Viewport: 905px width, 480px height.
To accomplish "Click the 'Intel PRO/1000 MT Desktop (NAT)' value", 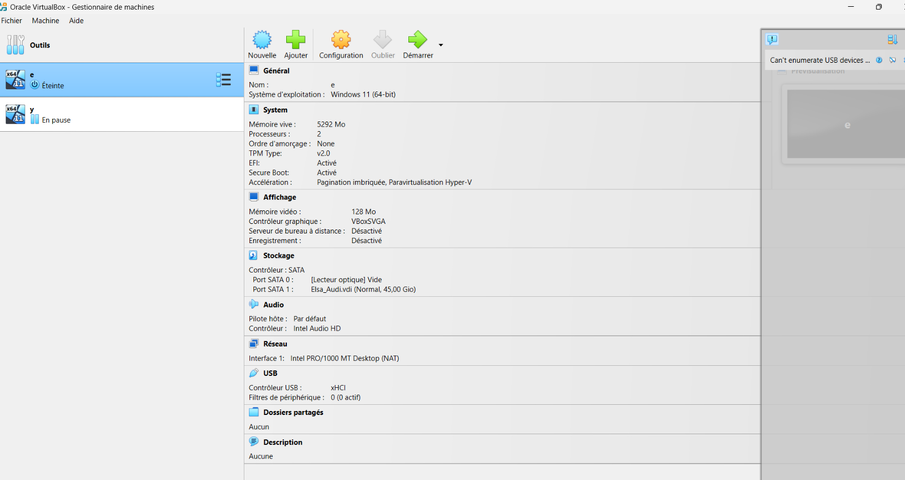I will [x=345, y=358].
